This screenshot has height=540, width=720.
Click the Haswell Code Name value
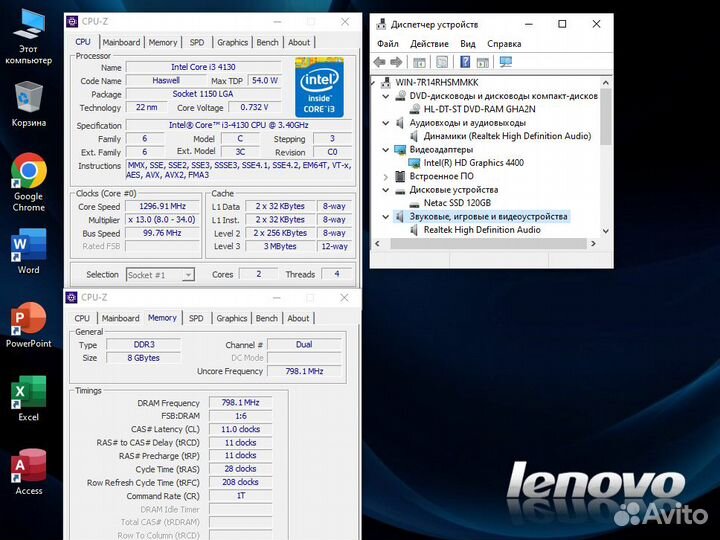point(166,80)
